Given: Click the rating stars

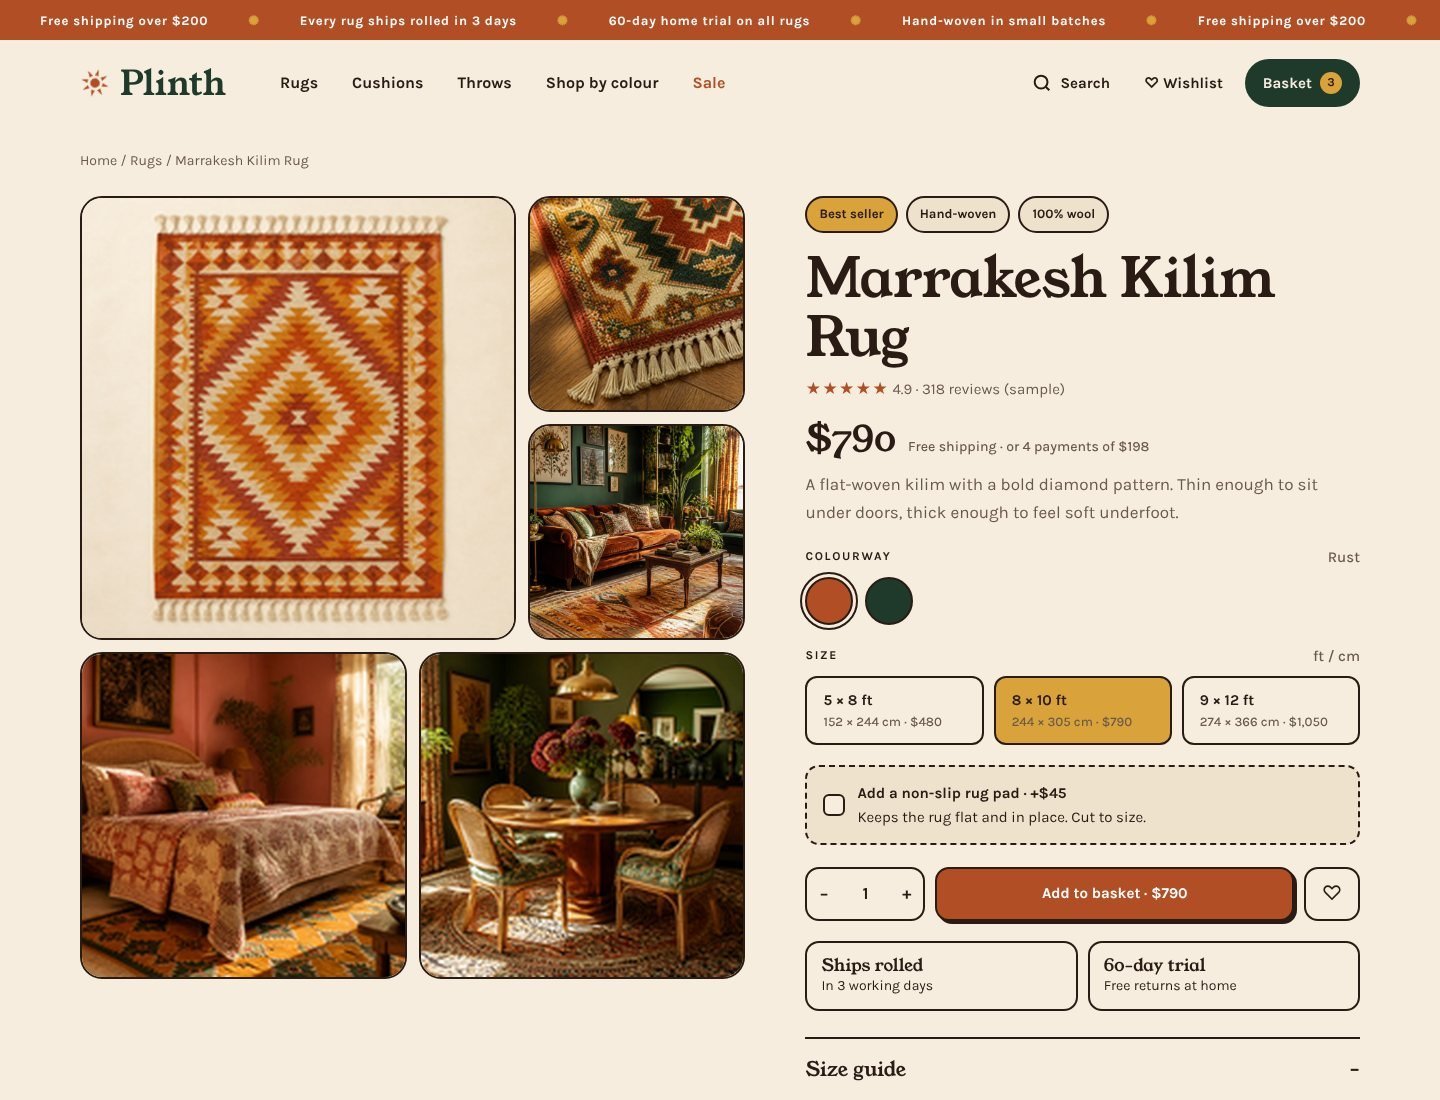Looking at the screenshot, I should click(846, 389).
